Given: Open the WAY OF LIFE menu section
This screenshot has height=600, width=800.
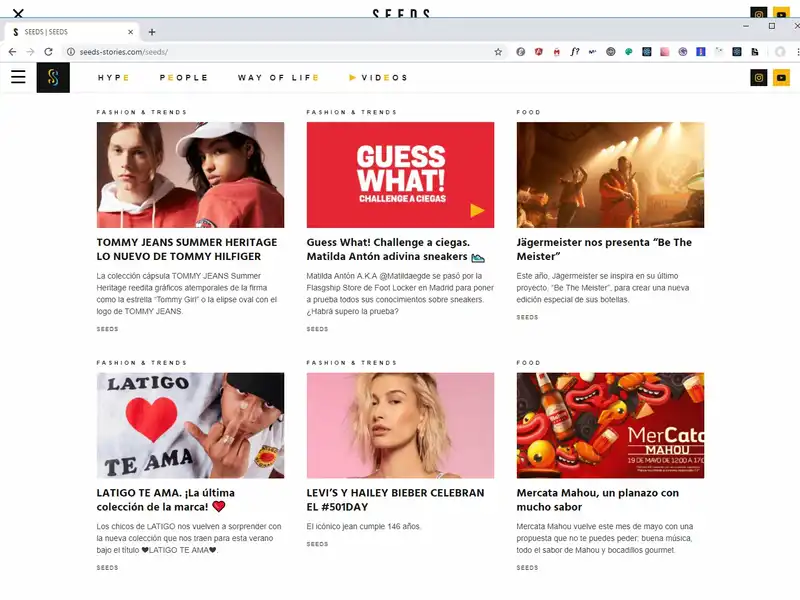Looking at the screenshot, I should tap(278, 78).
